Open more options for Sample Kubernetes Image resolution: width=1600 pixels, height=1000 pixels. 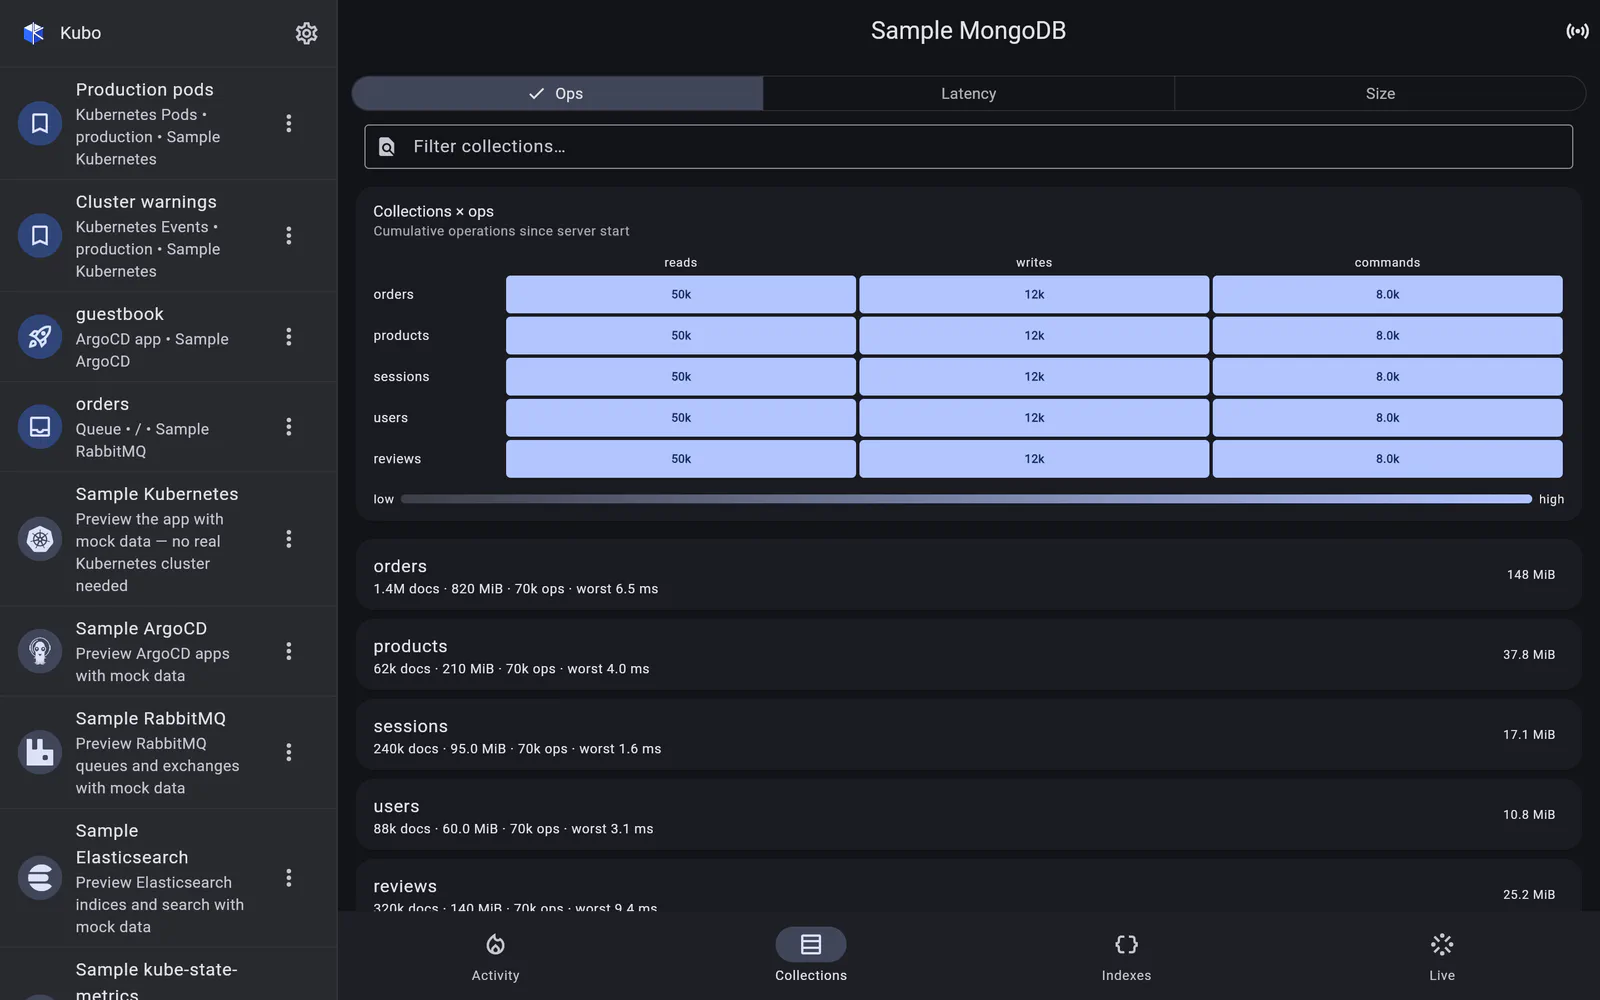coord(289,539)
